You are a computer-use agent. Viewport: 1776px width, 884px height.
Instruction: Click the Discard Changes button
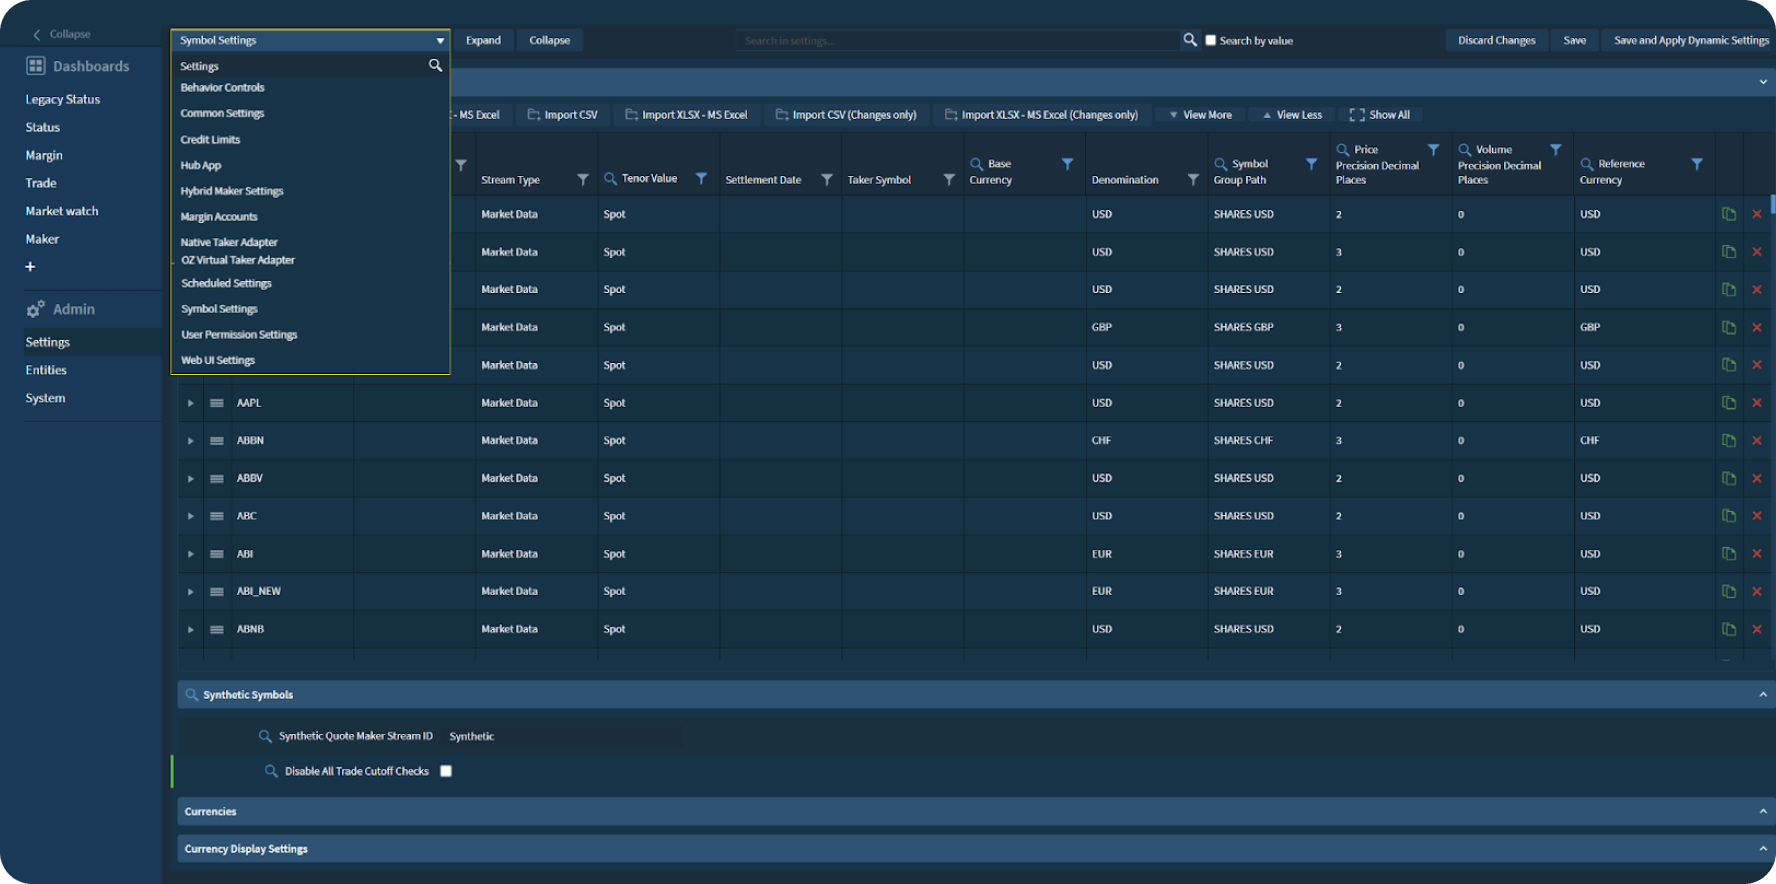point(1496,40)
